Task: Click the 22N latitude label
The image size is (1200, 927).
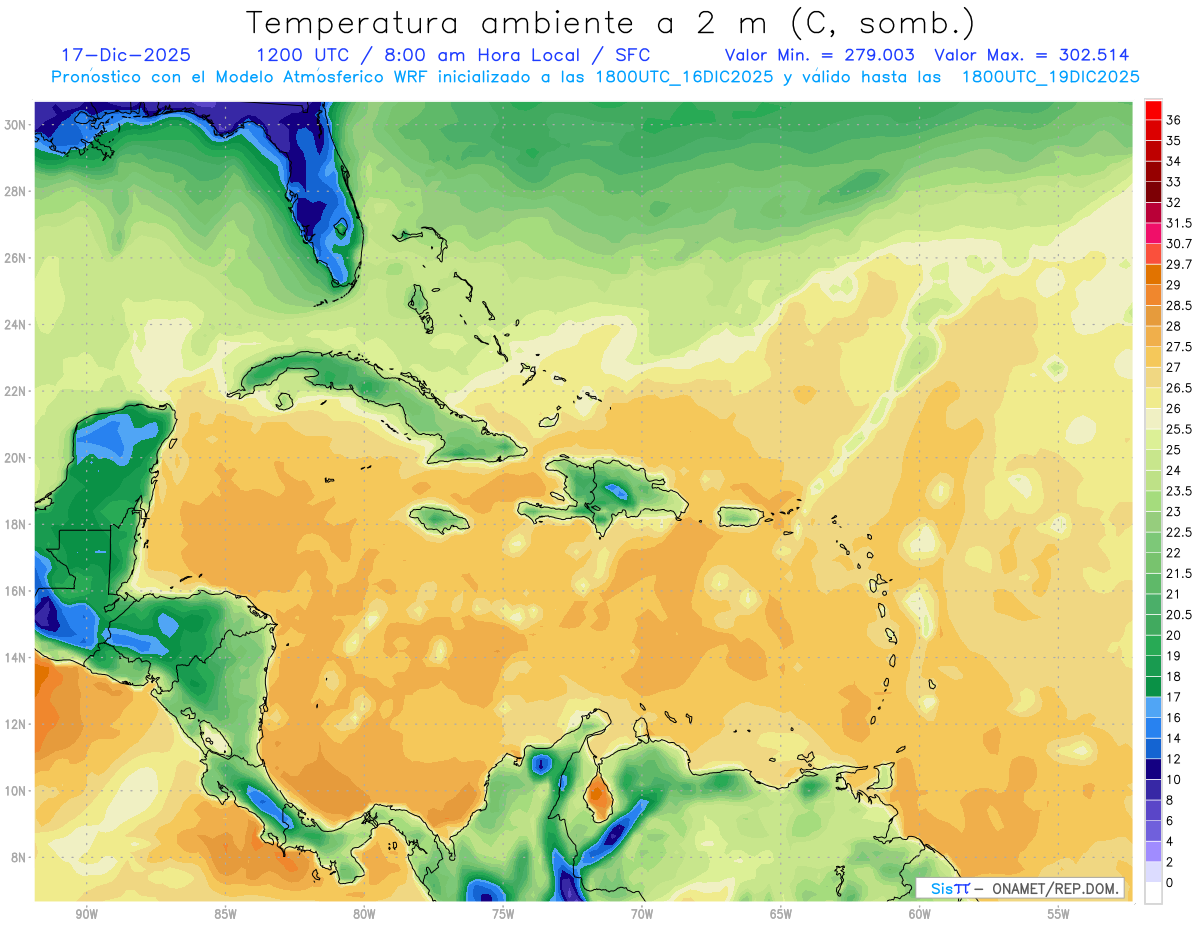Action: click(x=16, y=391)
